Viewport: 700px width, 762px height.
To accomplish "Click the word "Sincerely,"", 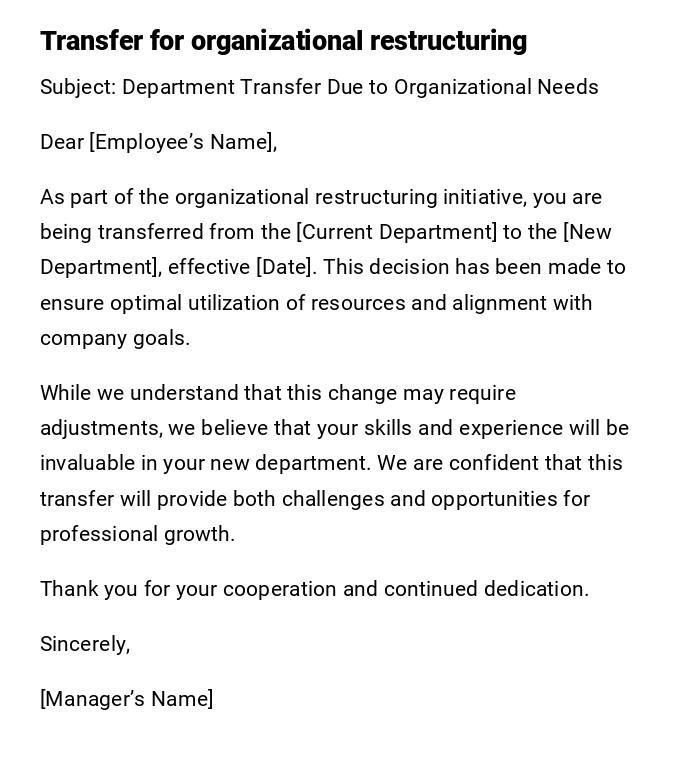I will point(85,644).
